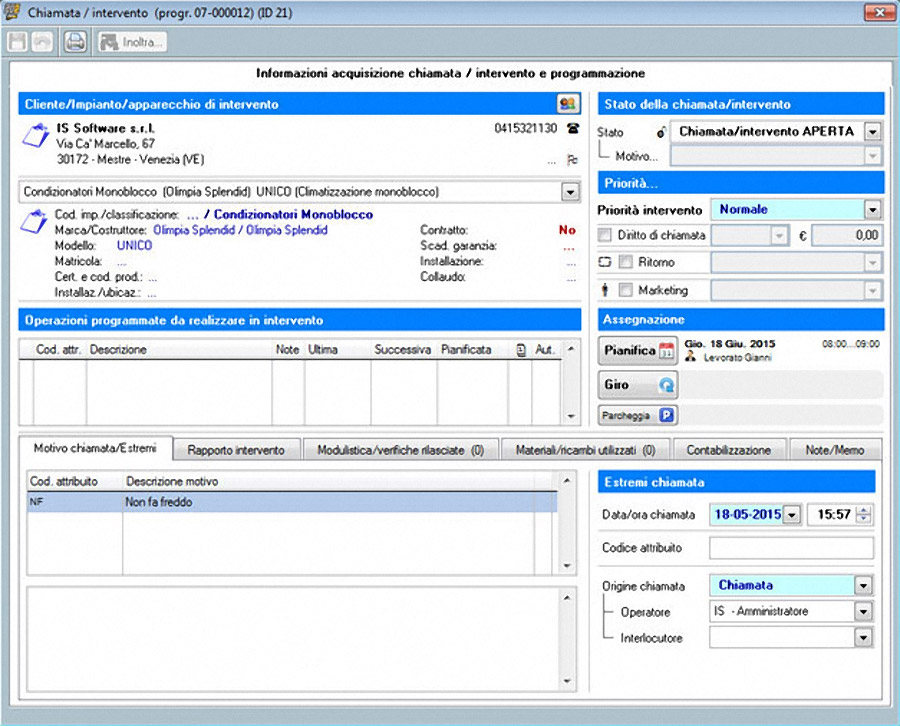Tick the Ritorno checkbox
Viewport: 900px width, 726px height.
point(625,262)
